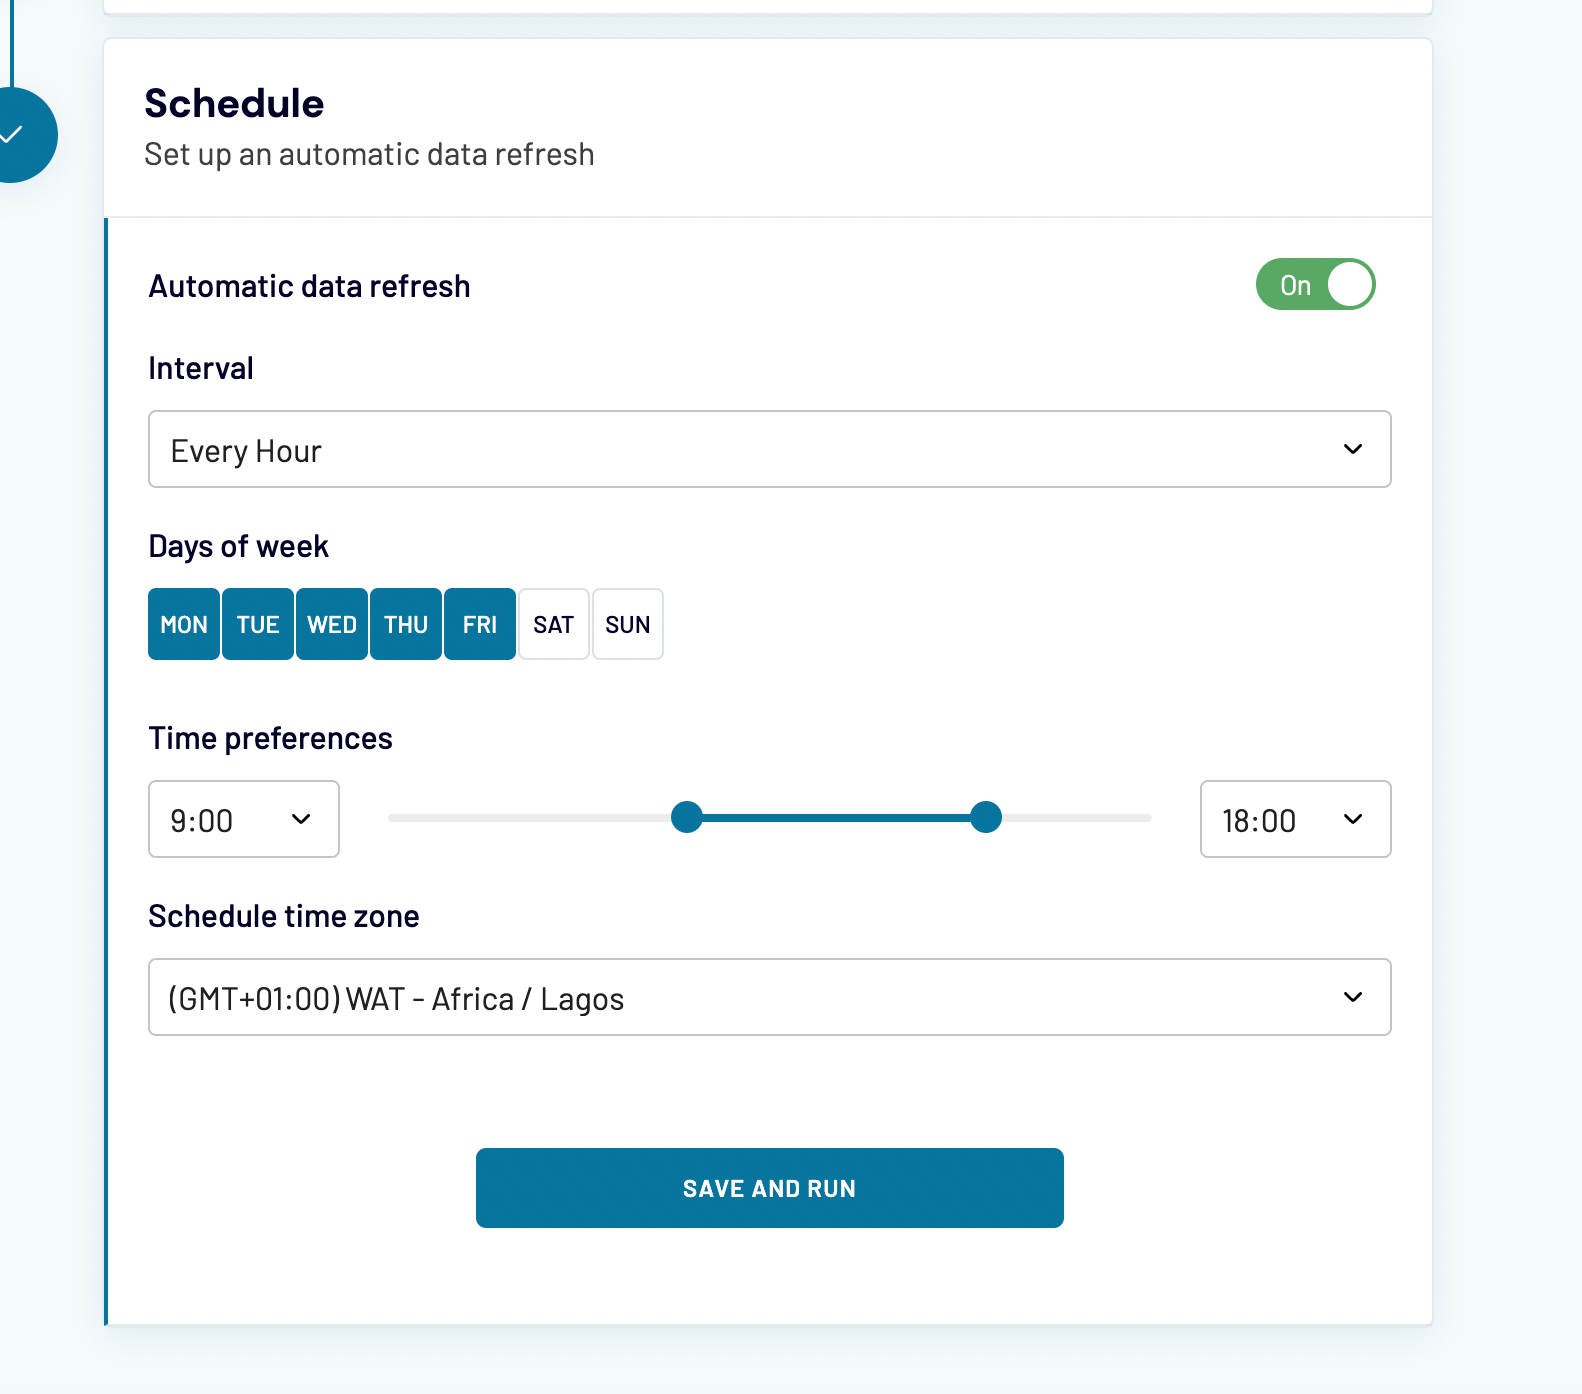Viewport: 1582px width, 1394px height.
Task: Enable the SAT day button
Action: [x=553, y=624]
